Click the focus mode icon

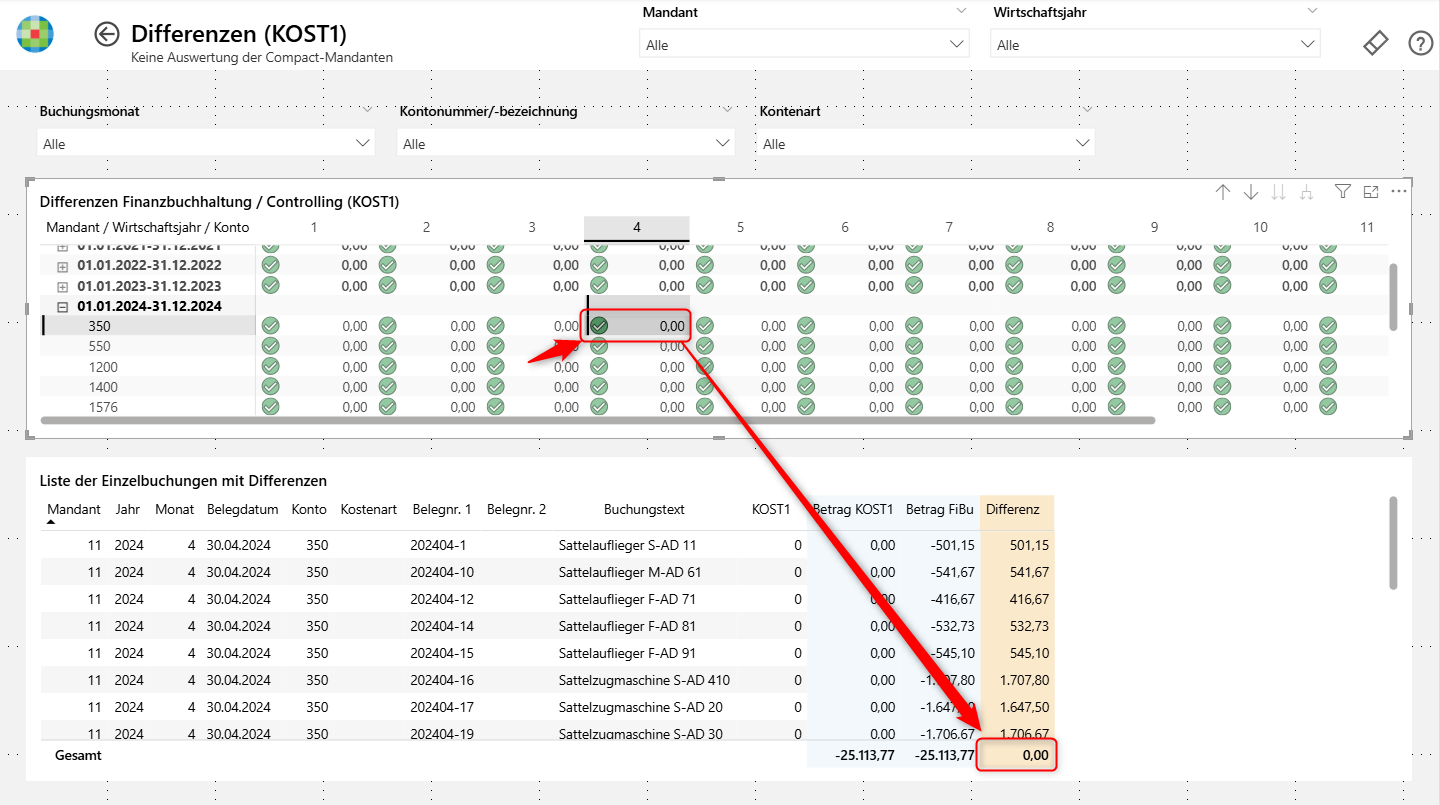pyautogui.click(x=1371, y=191)
